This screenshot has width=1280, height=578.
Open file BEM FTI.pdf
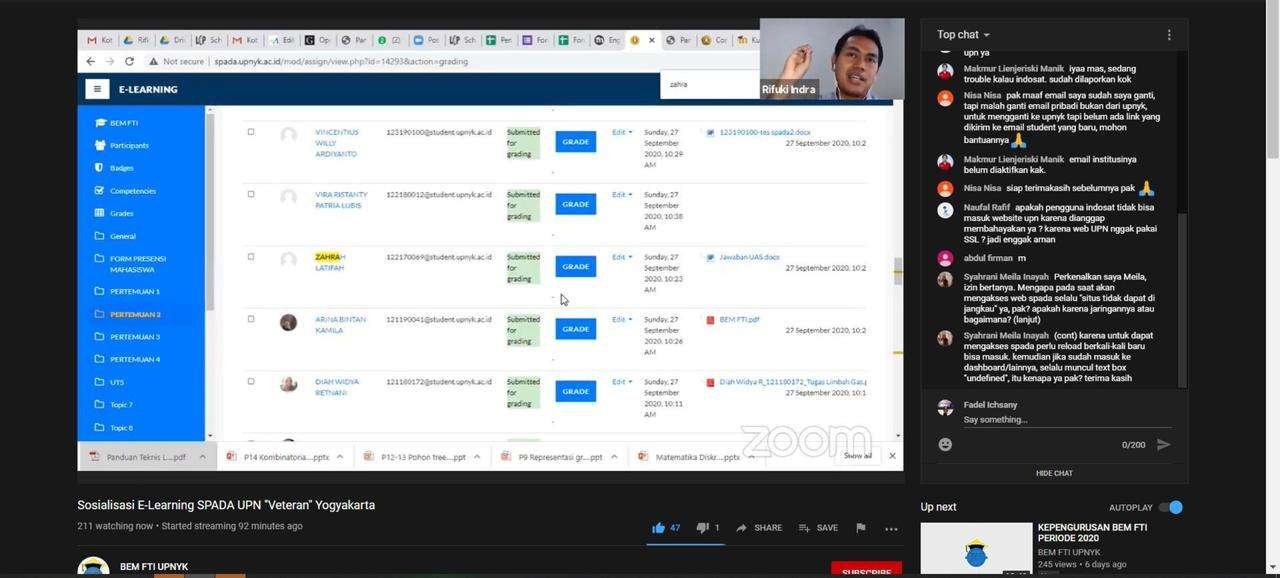pyautogui.click(x=739, y=319)
